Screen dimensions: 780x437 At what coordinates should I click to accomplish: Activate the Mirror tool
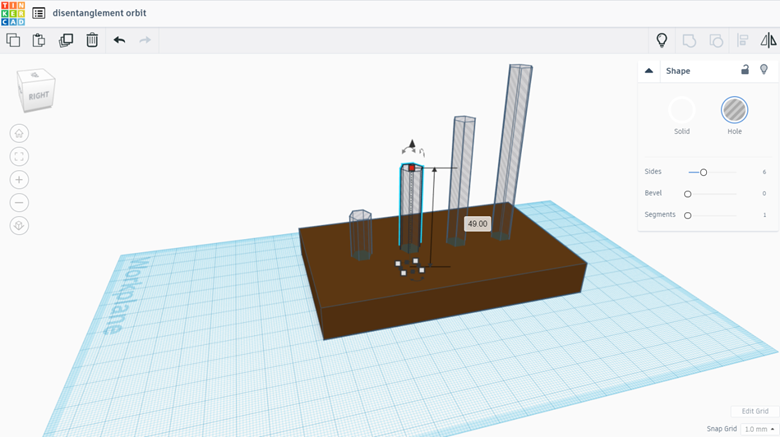(769, 40)
